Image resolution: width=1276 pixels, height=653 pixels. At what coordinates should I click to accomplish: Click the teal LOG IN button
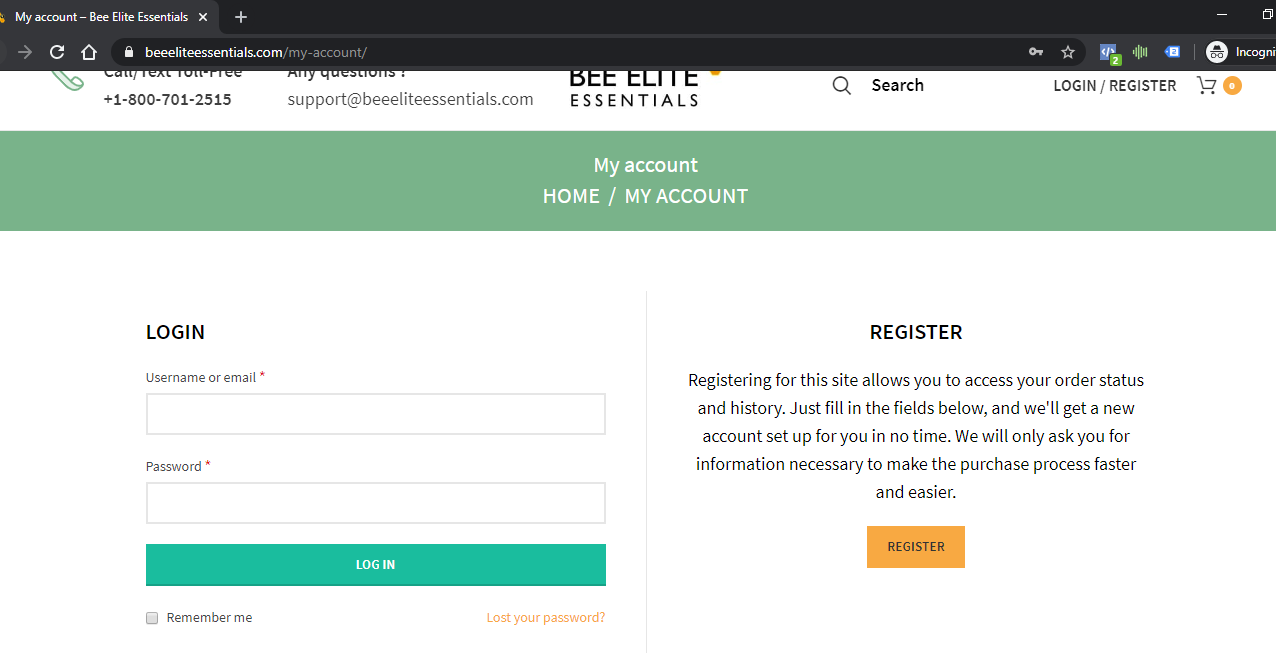click(376, 565)
